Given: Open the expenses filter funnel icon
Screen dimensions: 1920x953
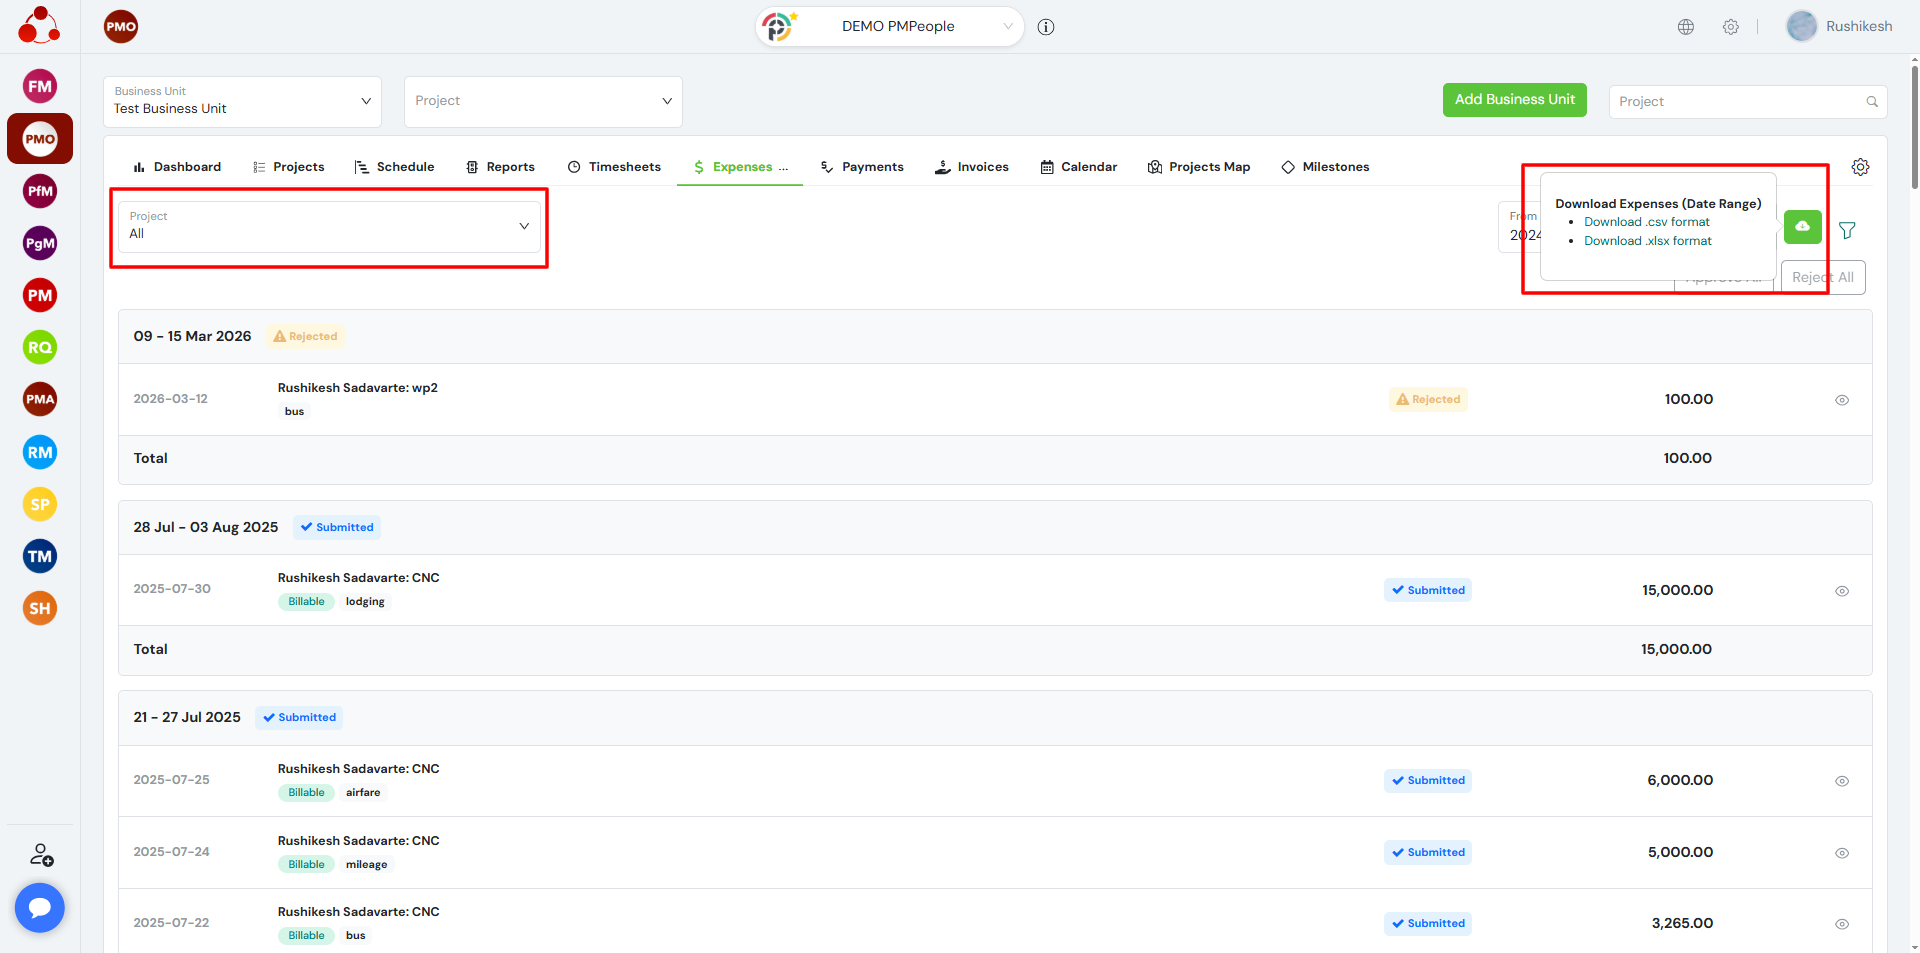Looking at the screenshot, I should (1847, 230).
